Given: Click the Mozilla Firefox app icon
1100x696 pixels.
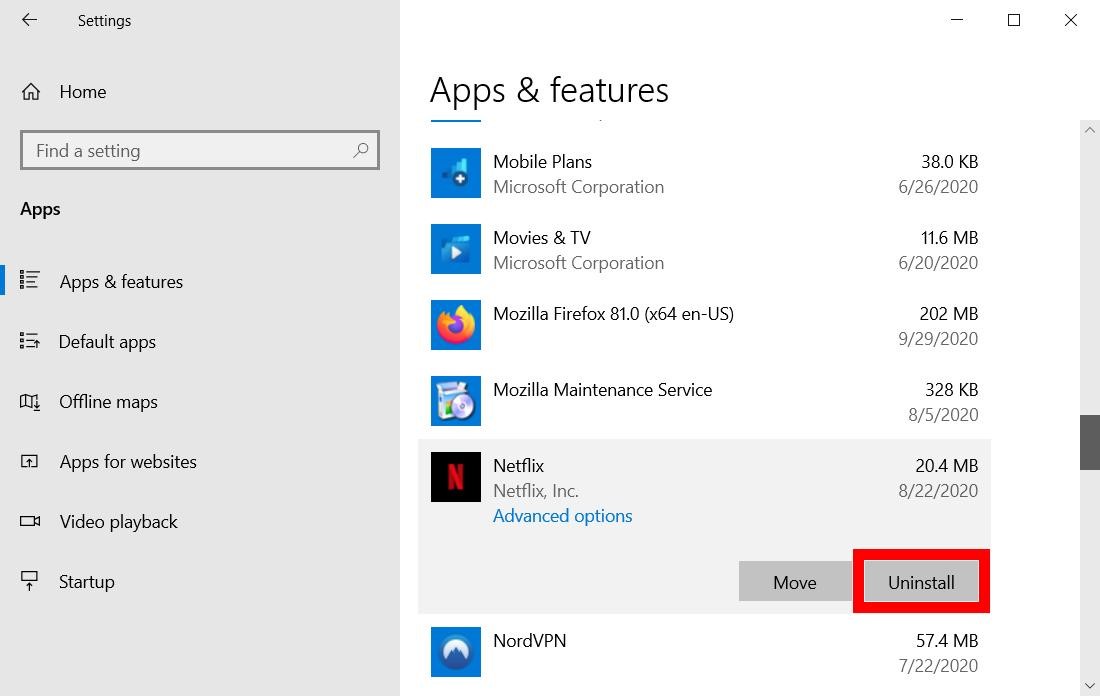Looking at the screenshot, I should tap(456, 325).
